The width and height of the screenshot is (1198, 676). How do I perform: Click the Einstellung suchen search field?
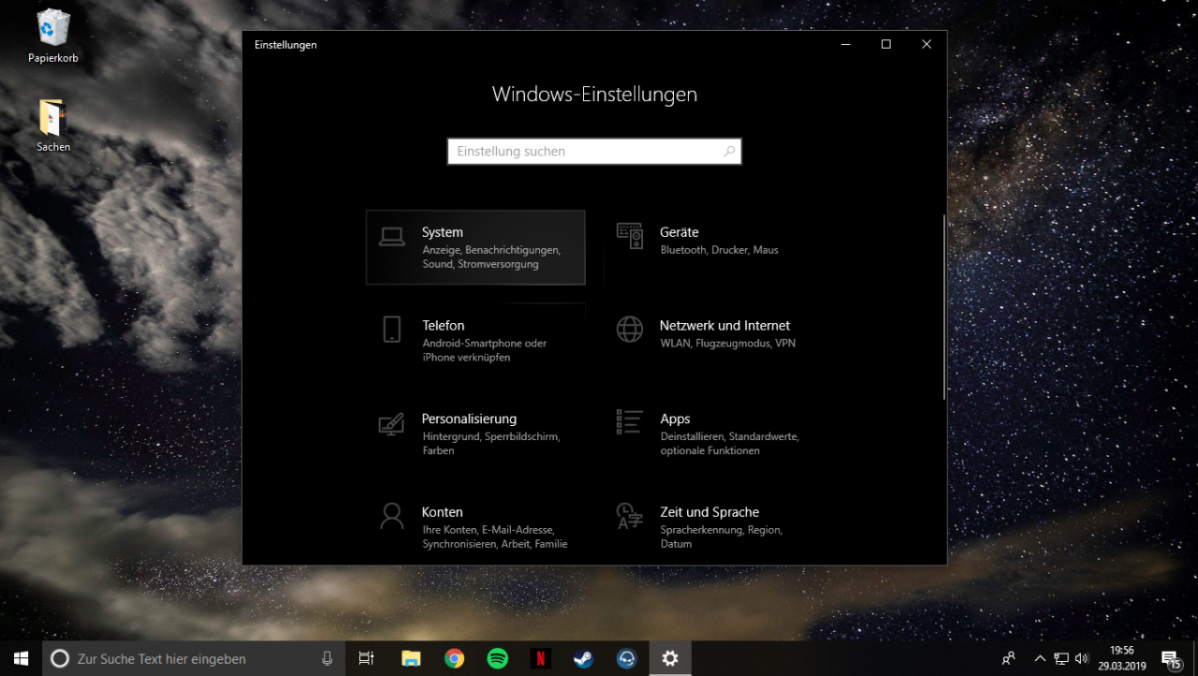tap(594, 151)
